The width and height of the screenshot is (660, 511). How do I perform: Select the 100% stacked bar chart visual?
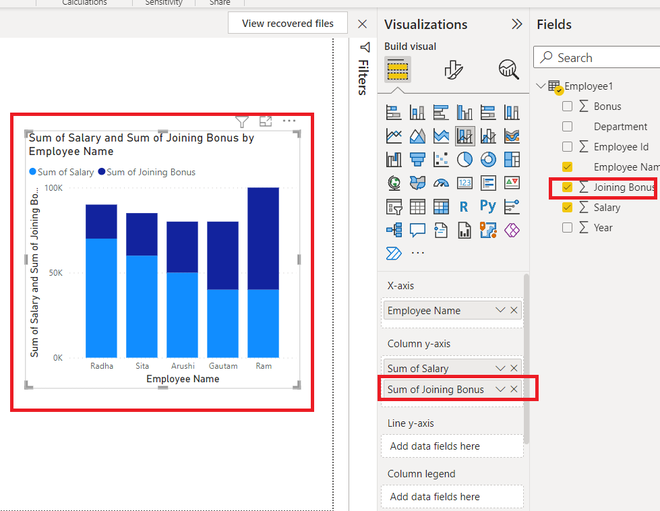click(488, 113)
